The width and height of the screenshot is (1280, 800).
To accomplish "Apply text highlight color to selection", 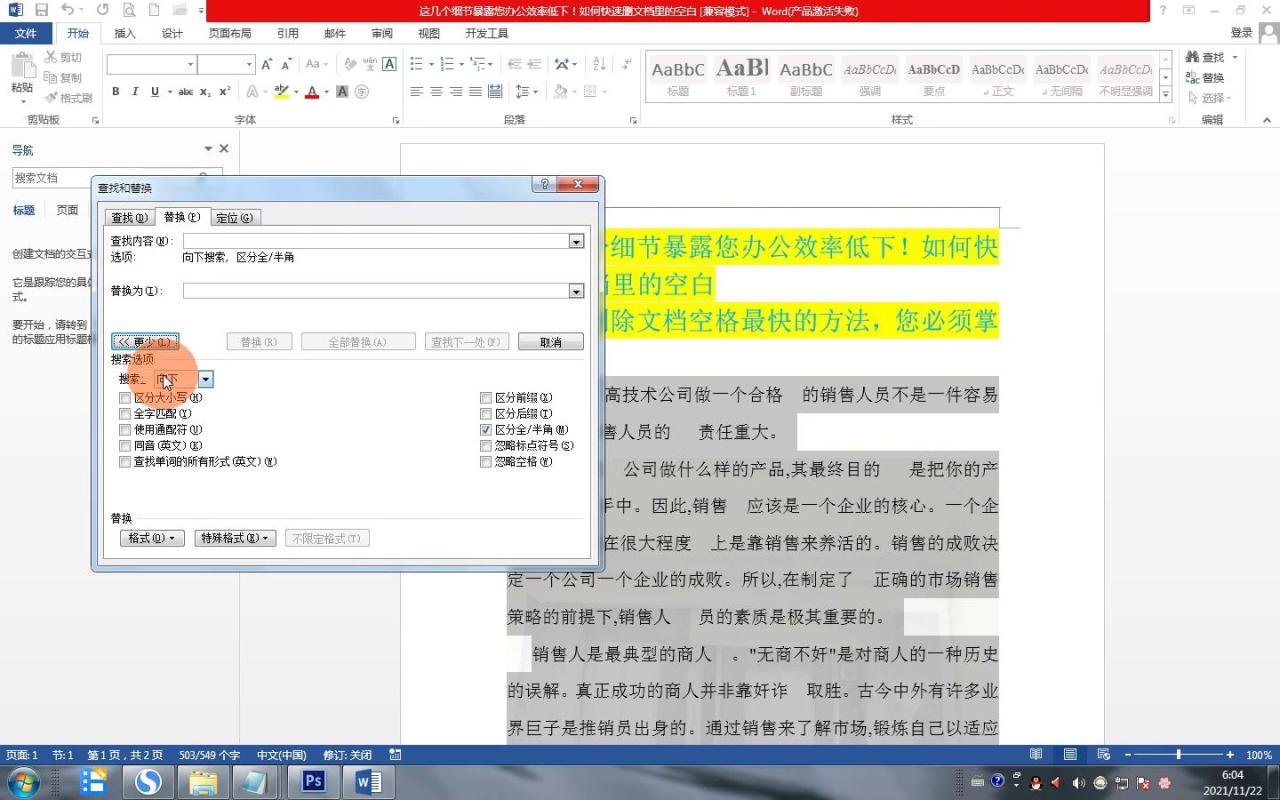I will point(278,91).
